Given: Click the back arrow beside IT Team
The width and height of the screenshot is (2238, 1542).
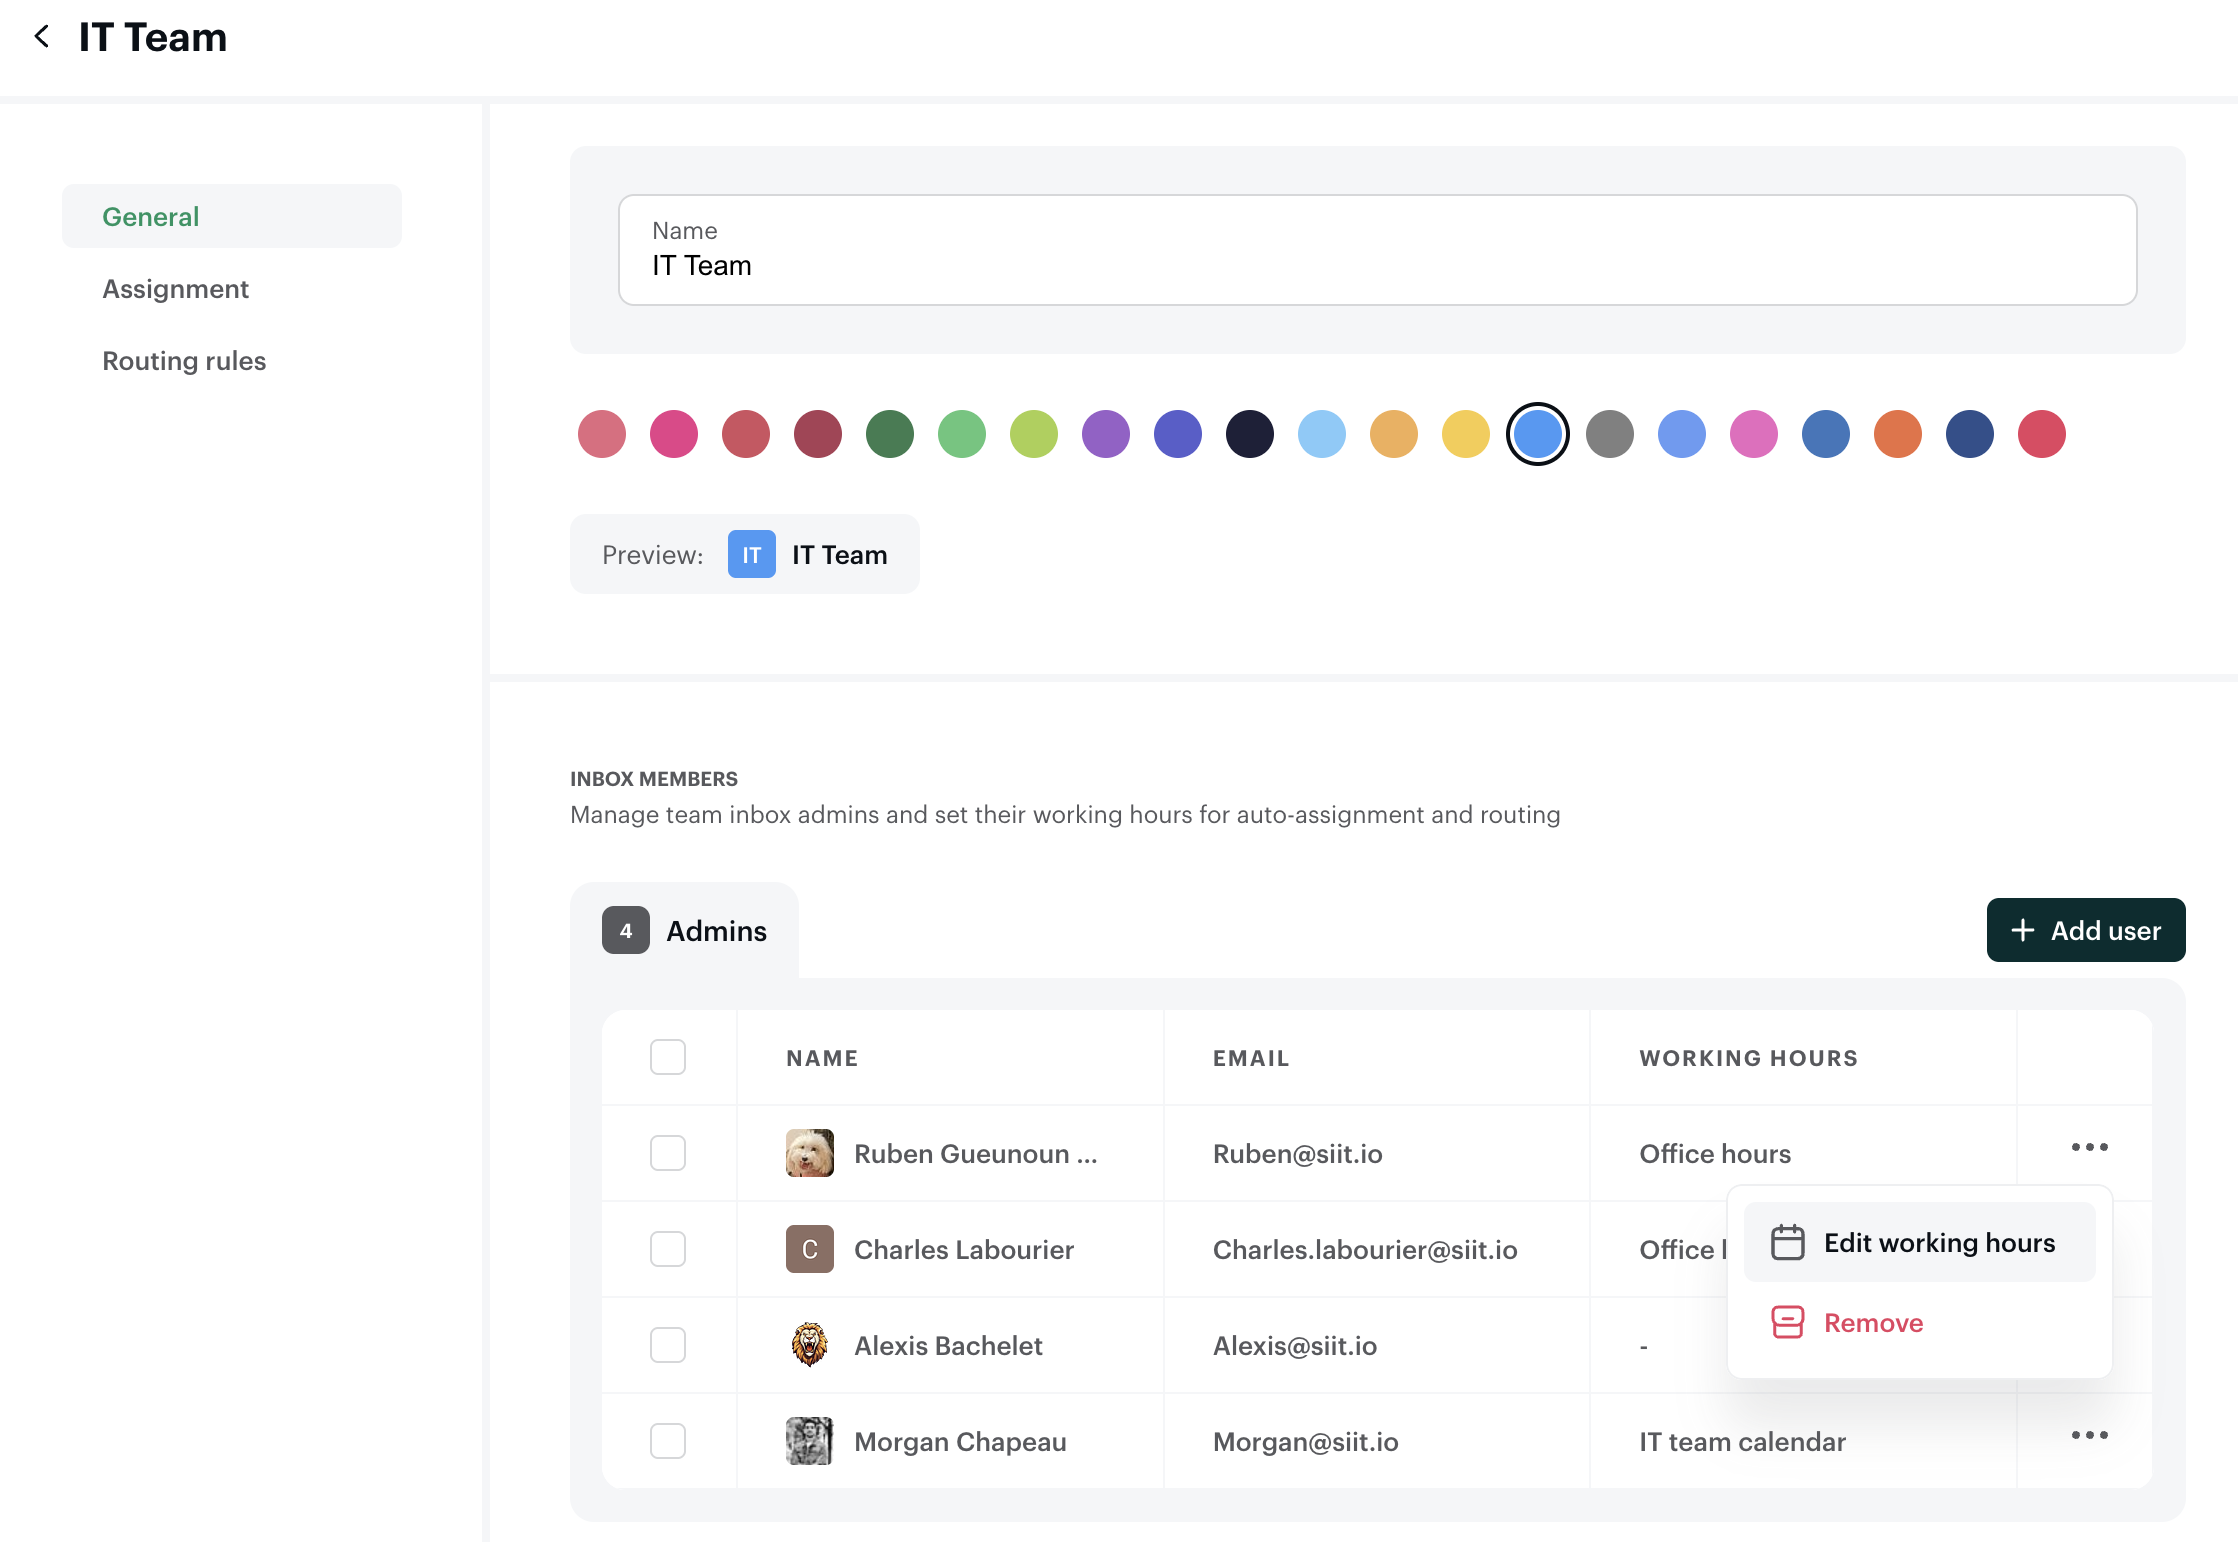Looking at the screenshot, I should pyautogui.click(x=42, y=37).
